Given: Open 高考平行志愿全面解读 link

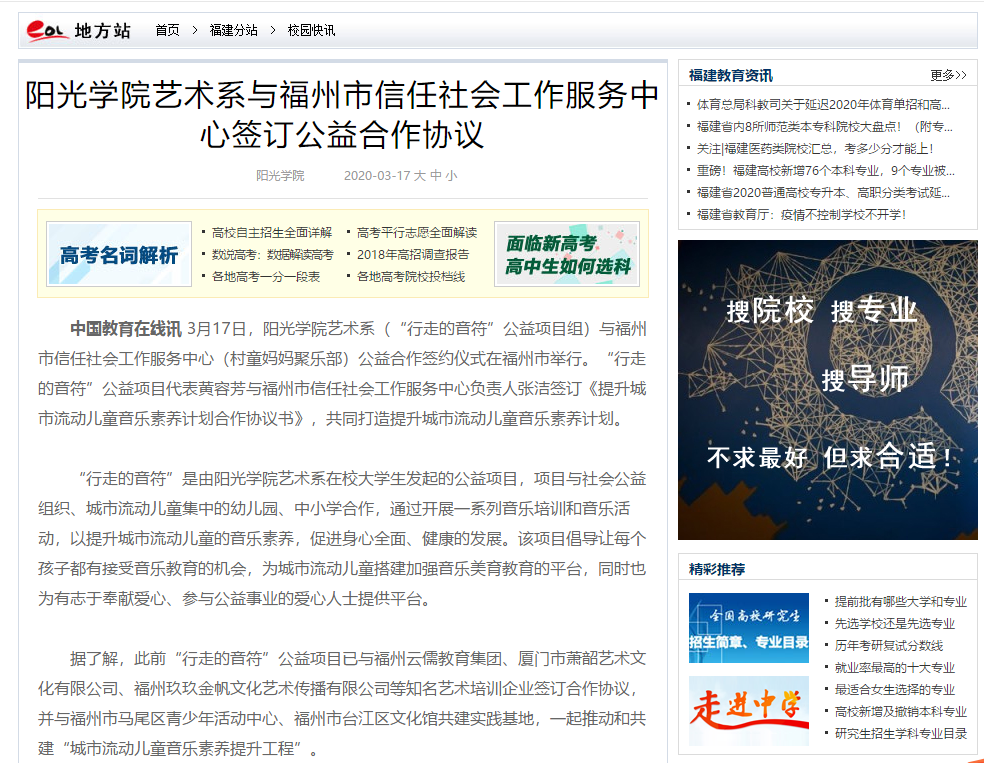Looking at the screenshot, I should 417,232.
